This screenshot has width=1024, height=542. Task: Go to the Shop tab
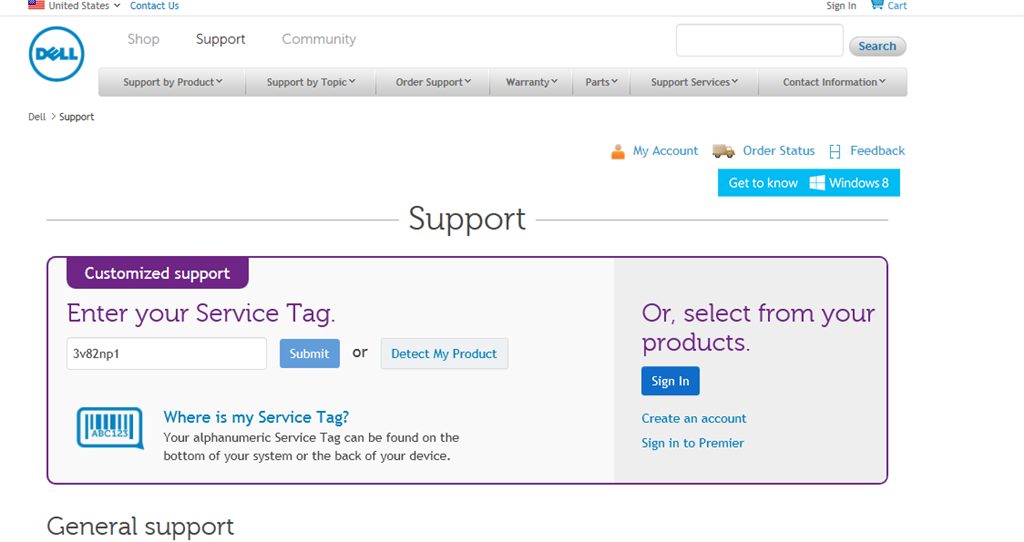pos(144,39)
